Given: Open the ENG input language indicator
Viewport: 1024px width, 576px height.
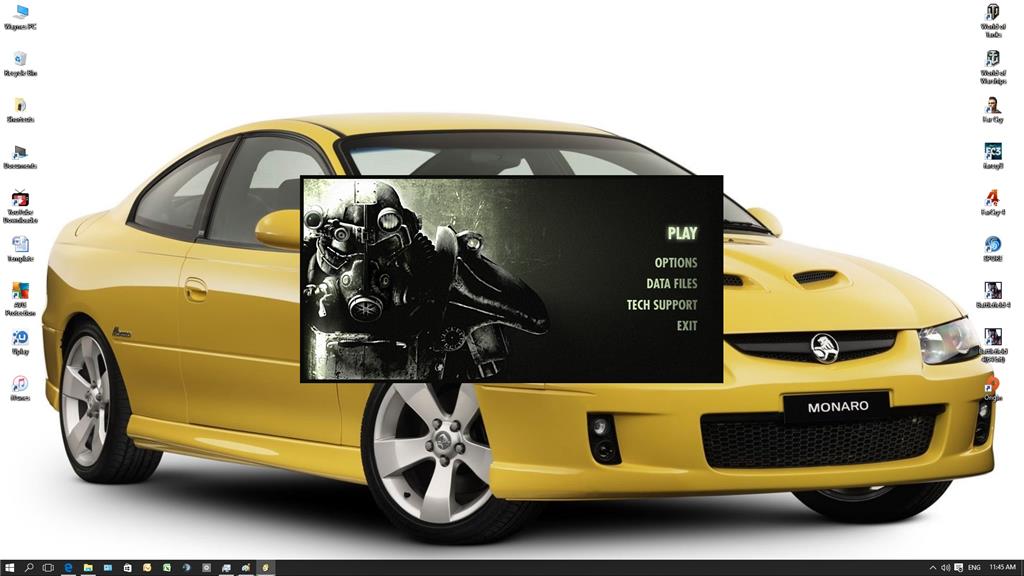Looking at the screenshot, I should pos(974,568).
